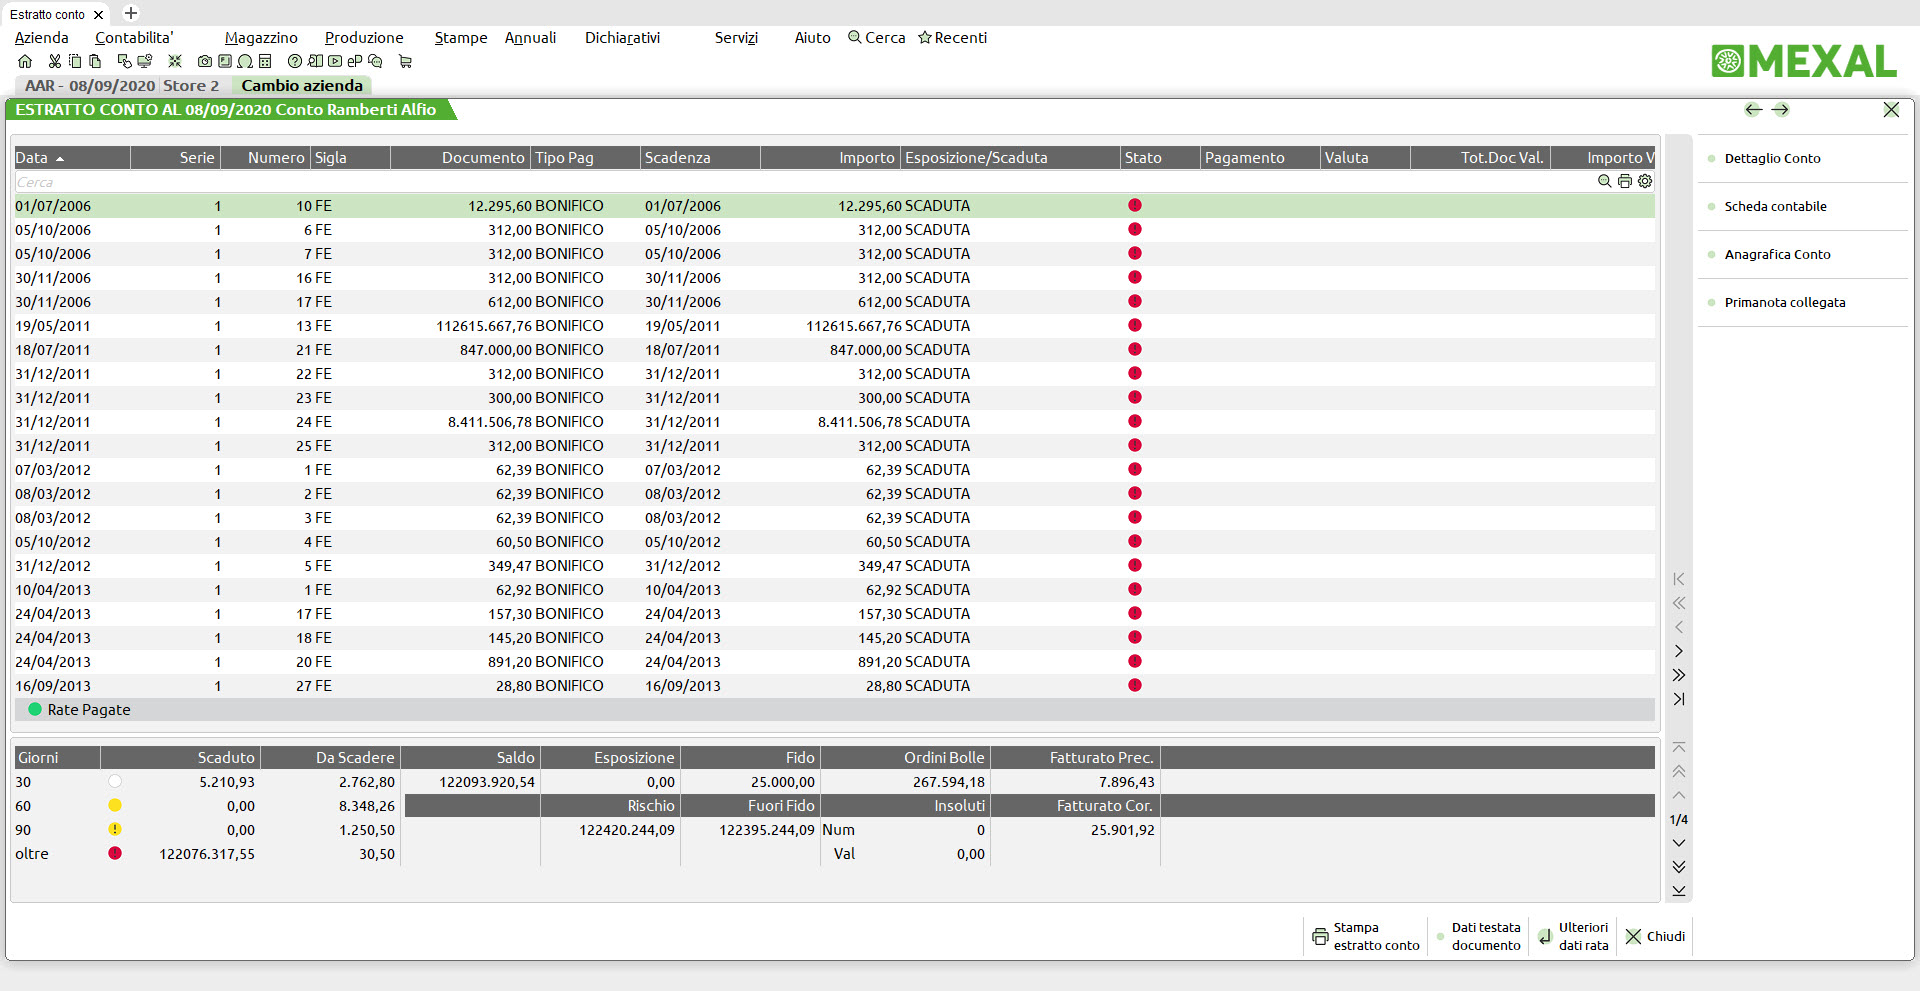Viewport: 1920px width, 991px height.
Task: Open Primanota collegata from side panel
Action: (1785, 302)
